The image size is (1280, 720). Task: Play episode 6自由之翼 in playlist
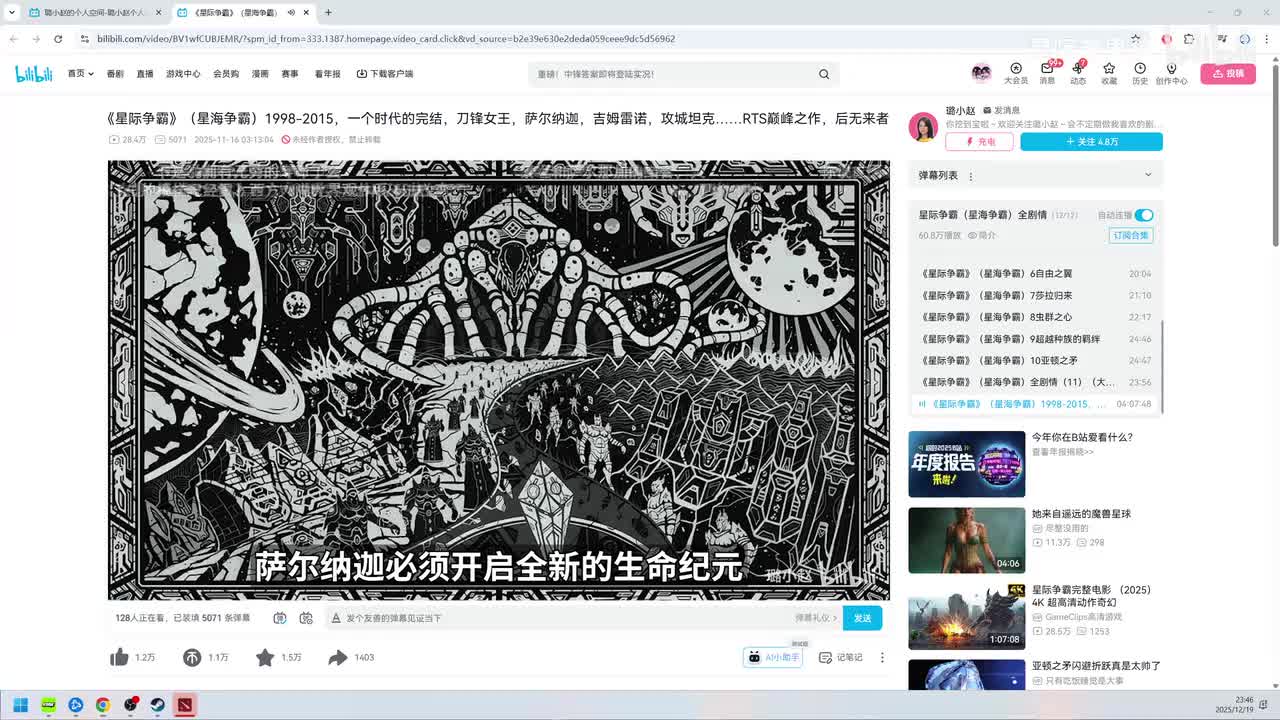pyautogui.click(x=1035, y=273)
